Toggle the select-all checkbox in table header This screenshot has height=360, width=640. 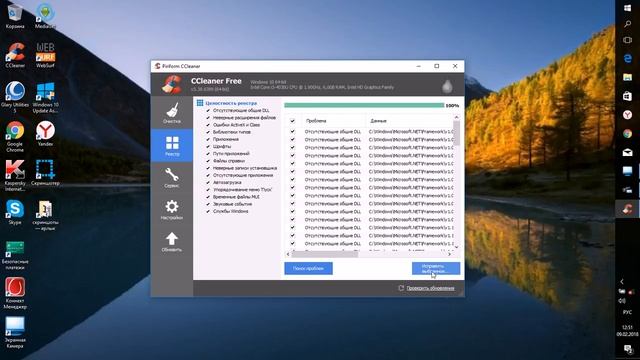292,121
